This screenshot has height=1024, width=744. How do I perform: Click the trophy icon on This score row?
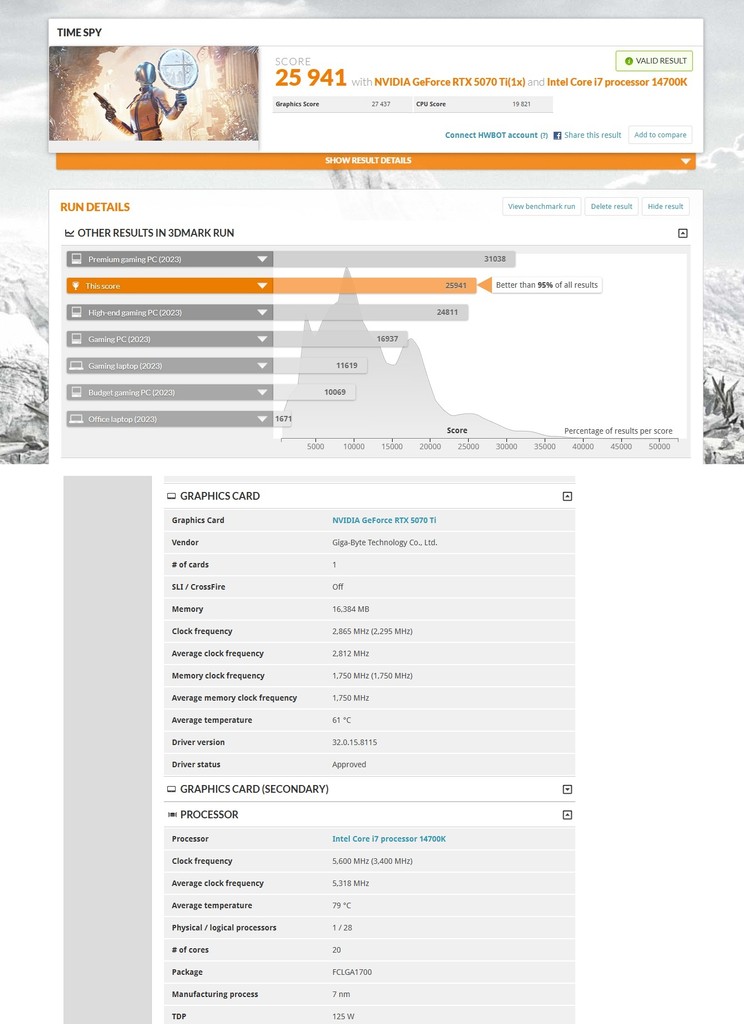(76, 286)
